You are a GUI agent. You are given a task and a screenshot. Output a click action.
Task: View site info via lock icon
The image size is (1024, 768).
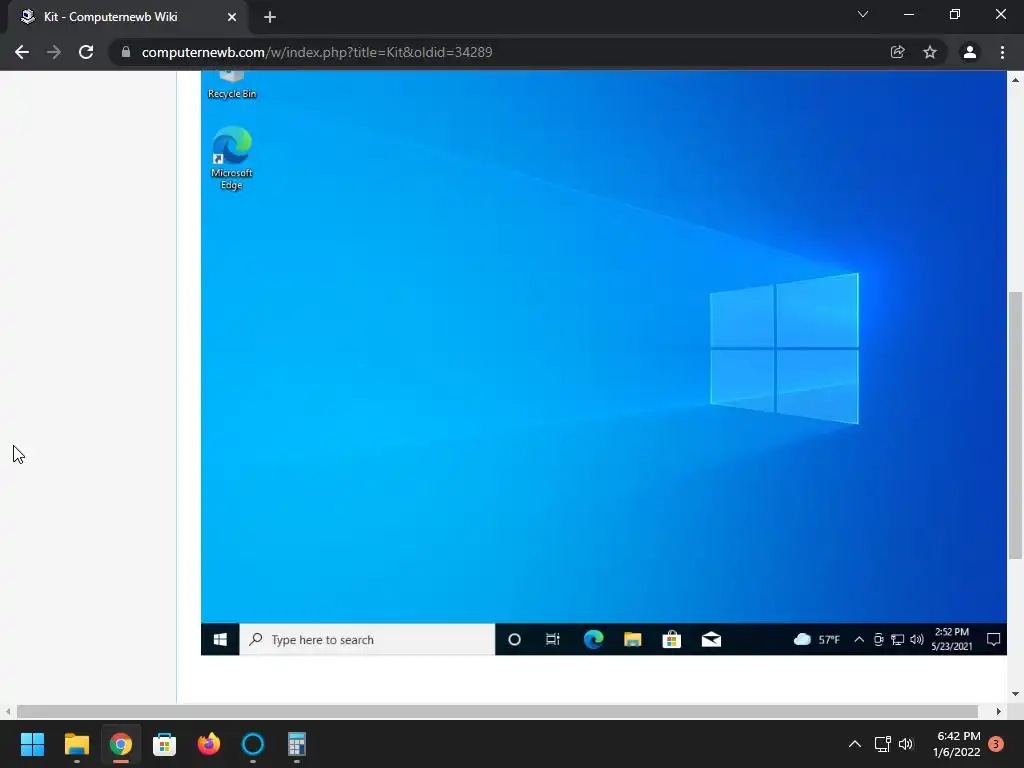(126, 52)
